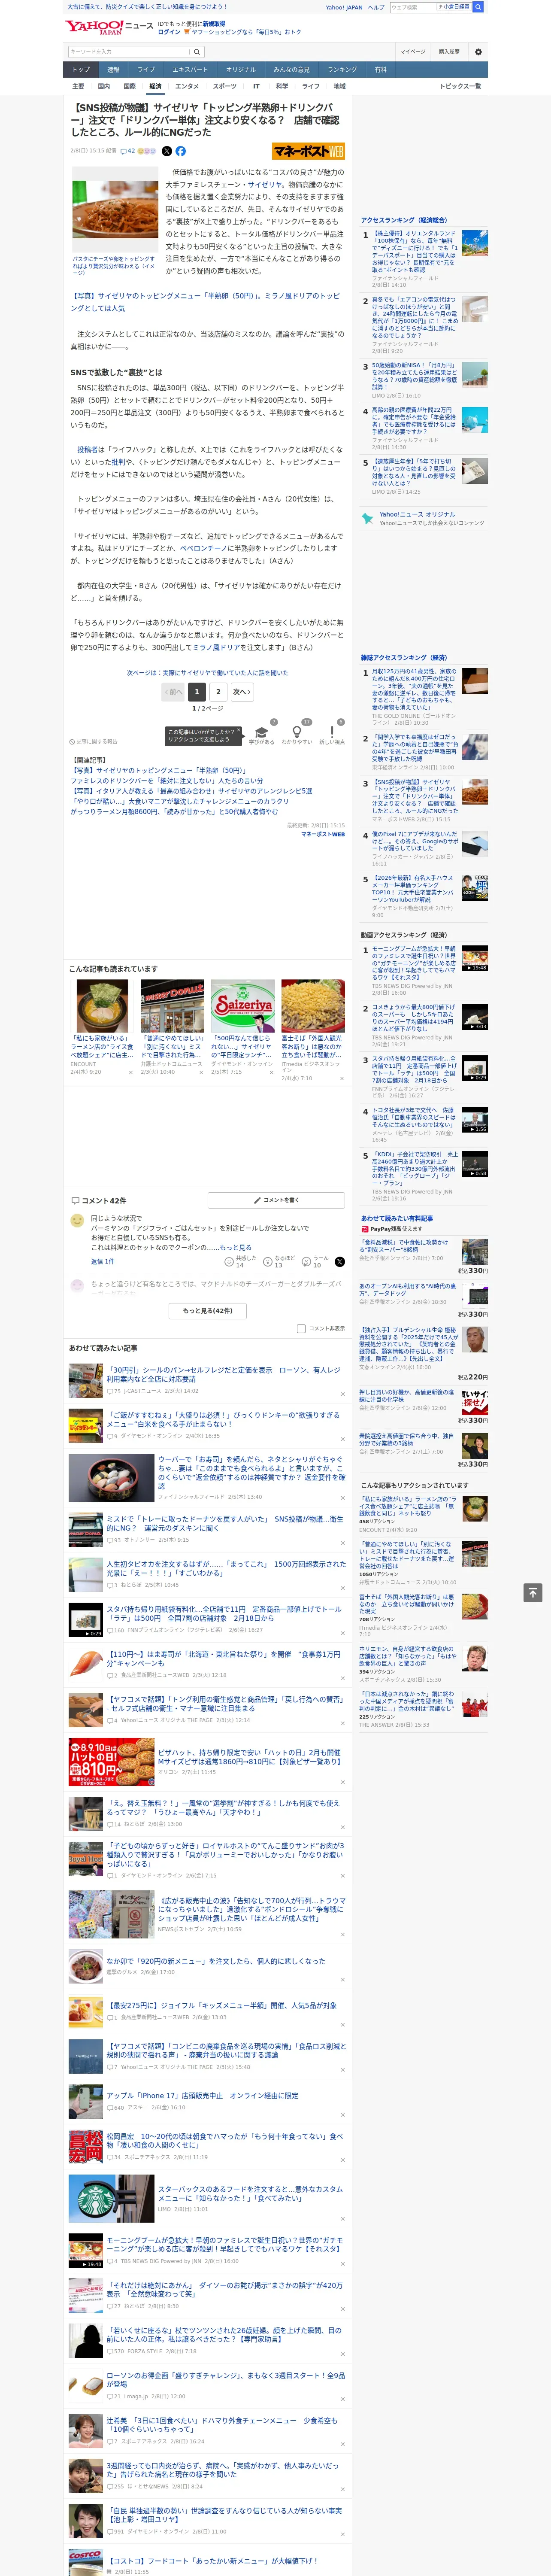551x2576 pixels.
Task: Share the article on X
Action: pyautogui.click(x=167, y=151)
